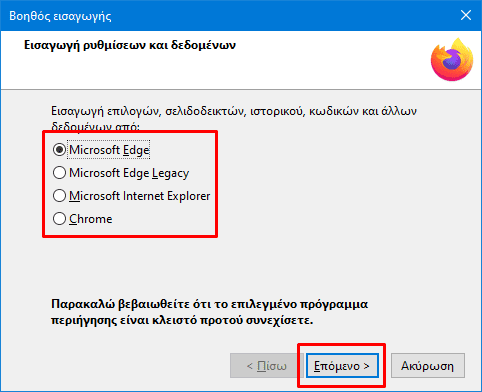Pick the Chrome radio circle
The width and height of the screenshot is (482, 392).
click(59, 219)
